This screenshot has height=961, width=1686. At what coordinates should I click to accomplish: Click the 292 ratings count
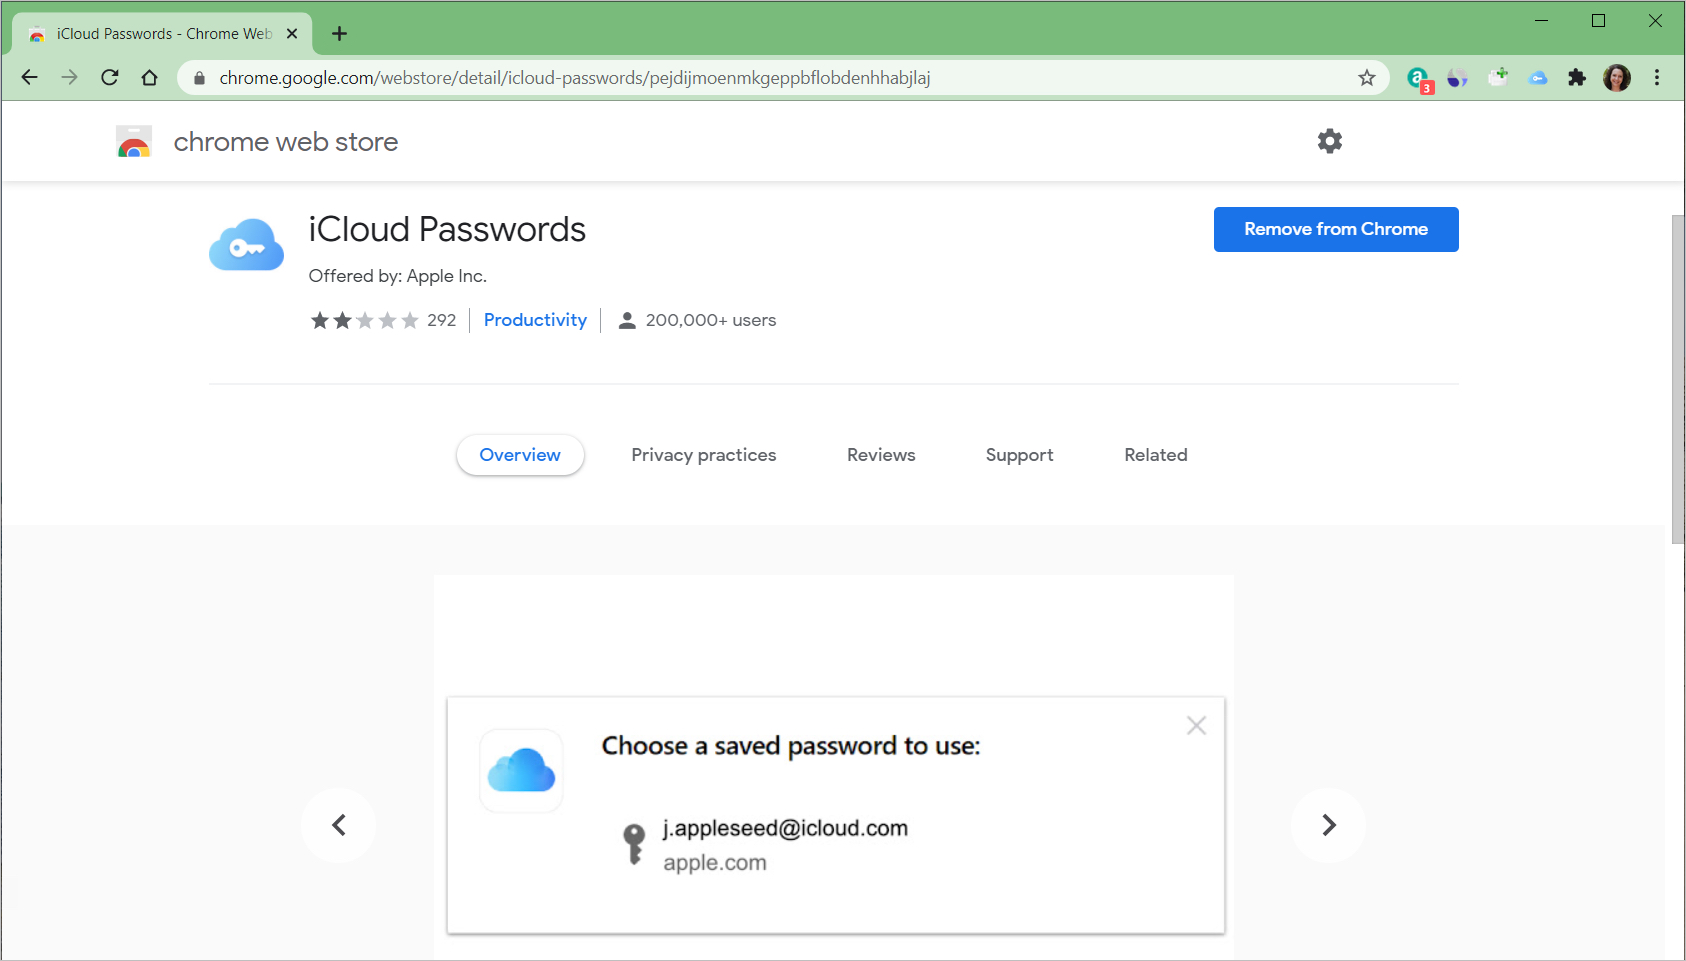[x=442, y=320]
